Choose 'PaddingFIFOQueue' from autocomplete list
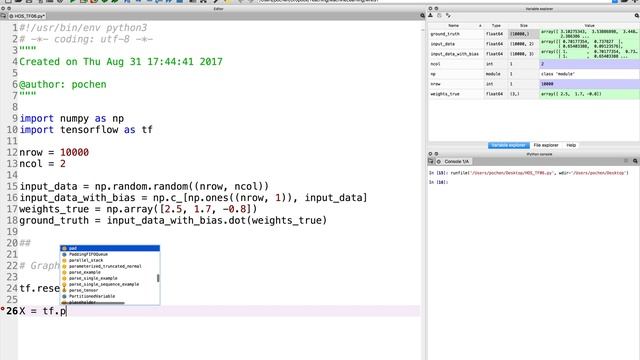 (x=109, y=254)
